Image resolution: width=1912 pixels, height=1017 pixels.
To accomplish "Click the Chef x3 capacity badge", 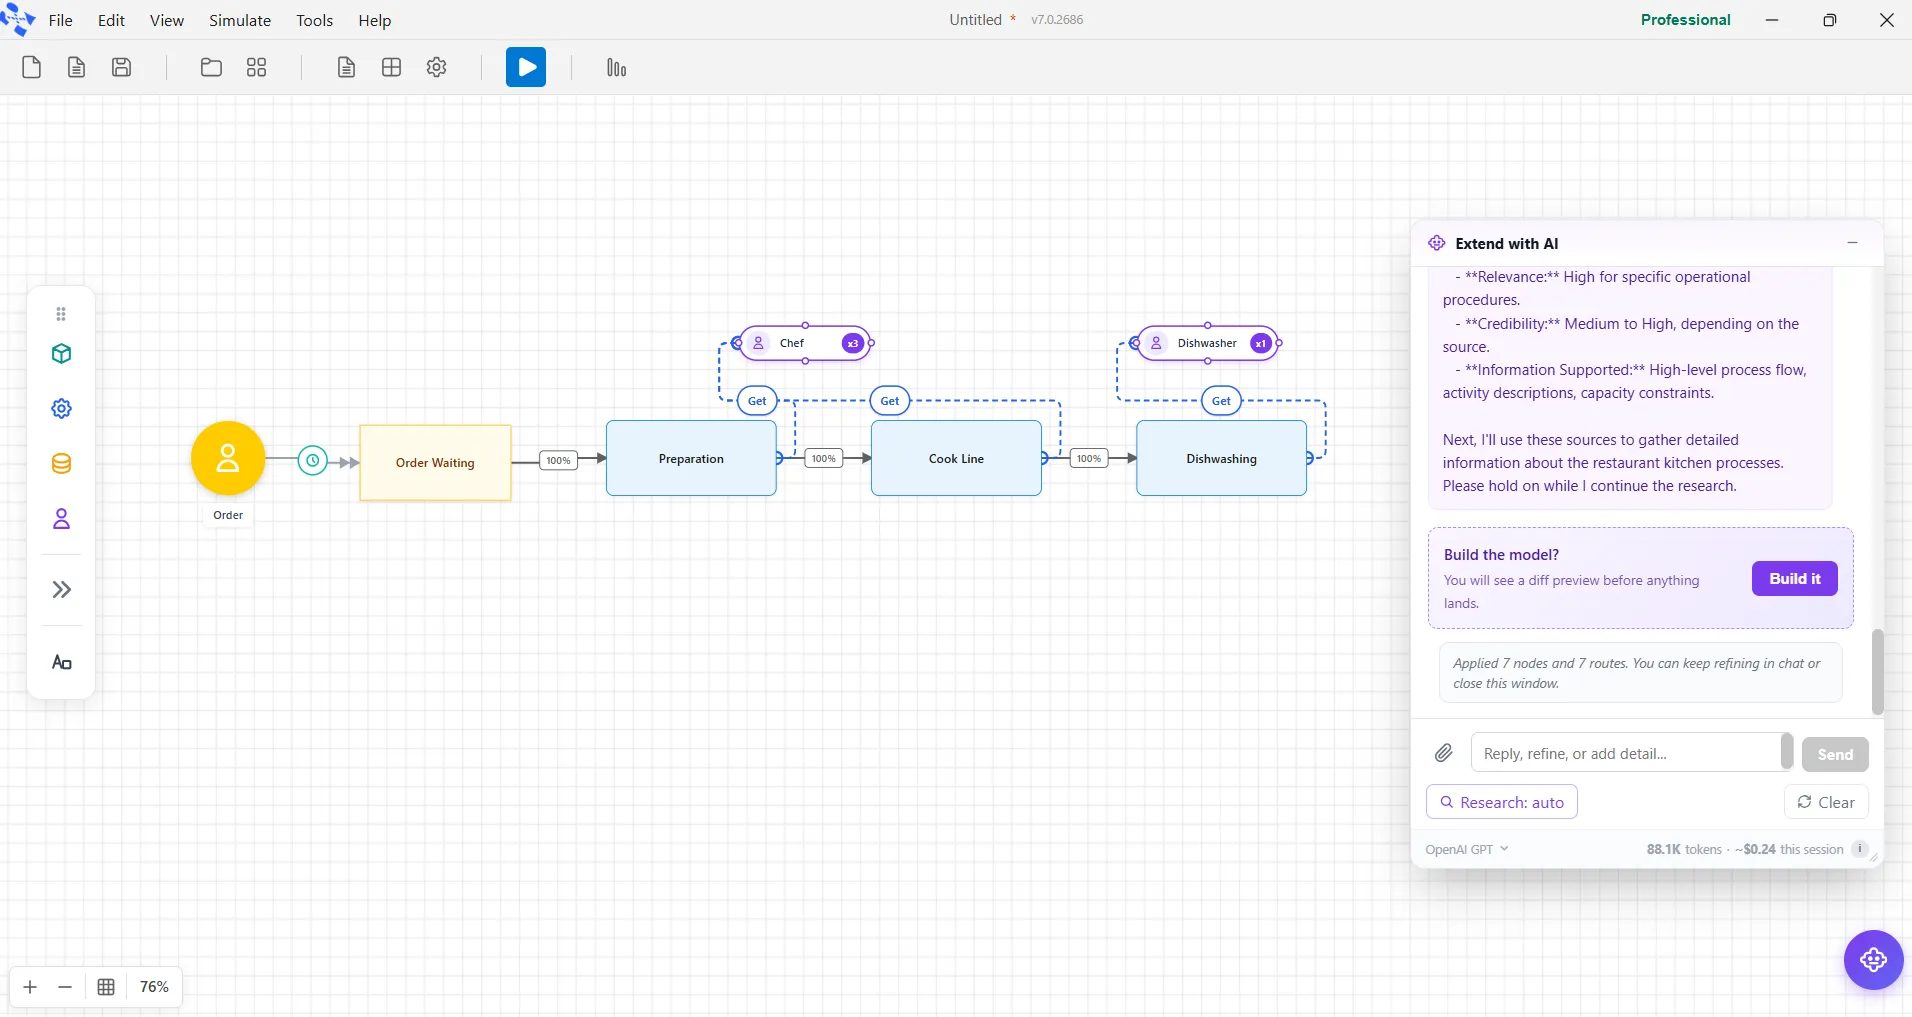I will tap(852, 343).
